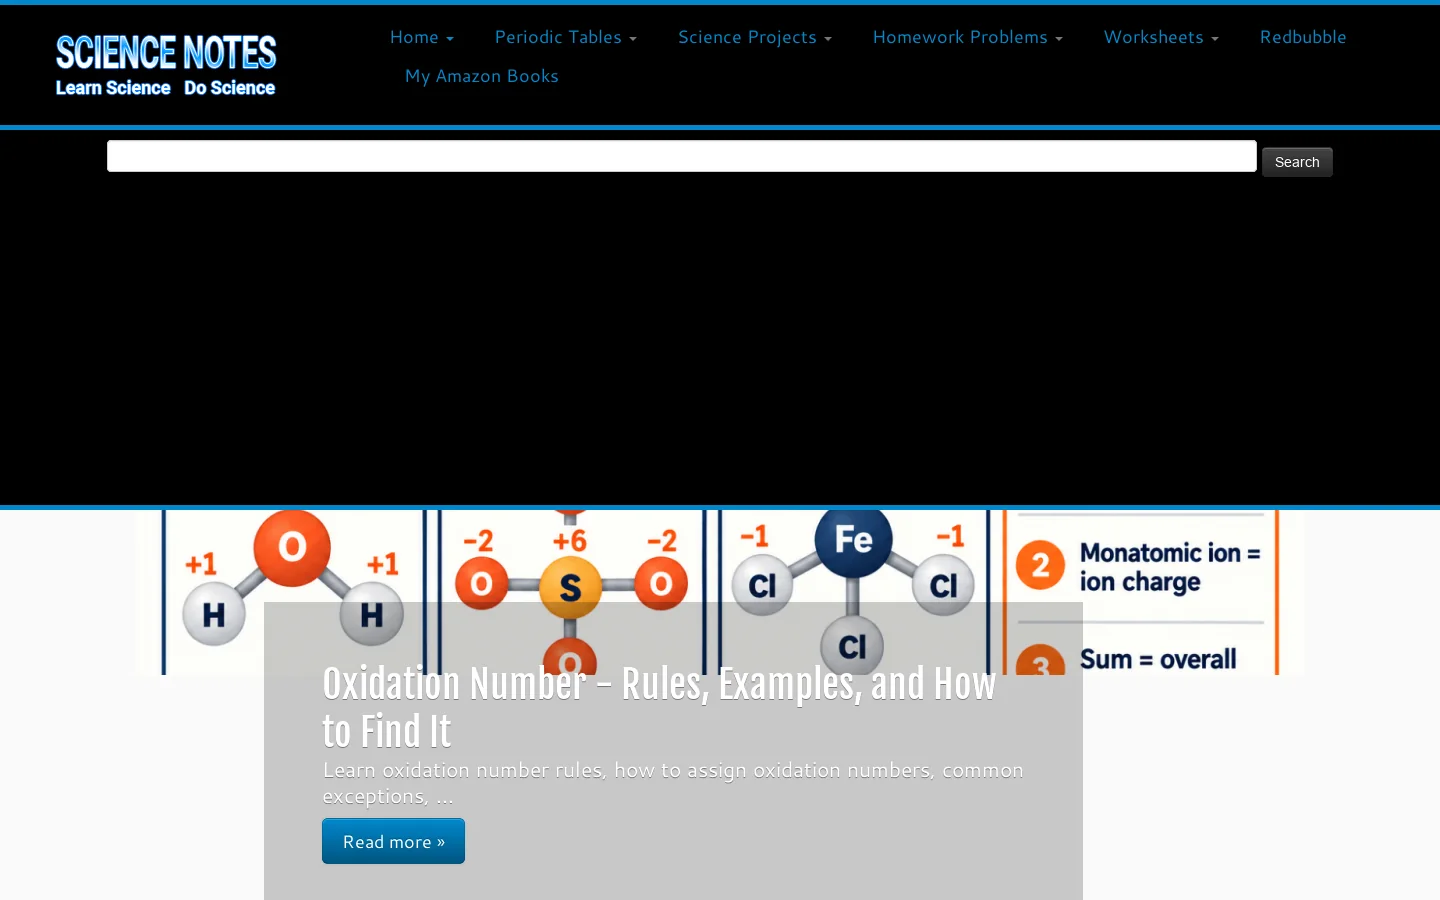This screenshot has width=1440, height=900.
Task: Go to the Redbubble link
Action: click(1303, 37)
